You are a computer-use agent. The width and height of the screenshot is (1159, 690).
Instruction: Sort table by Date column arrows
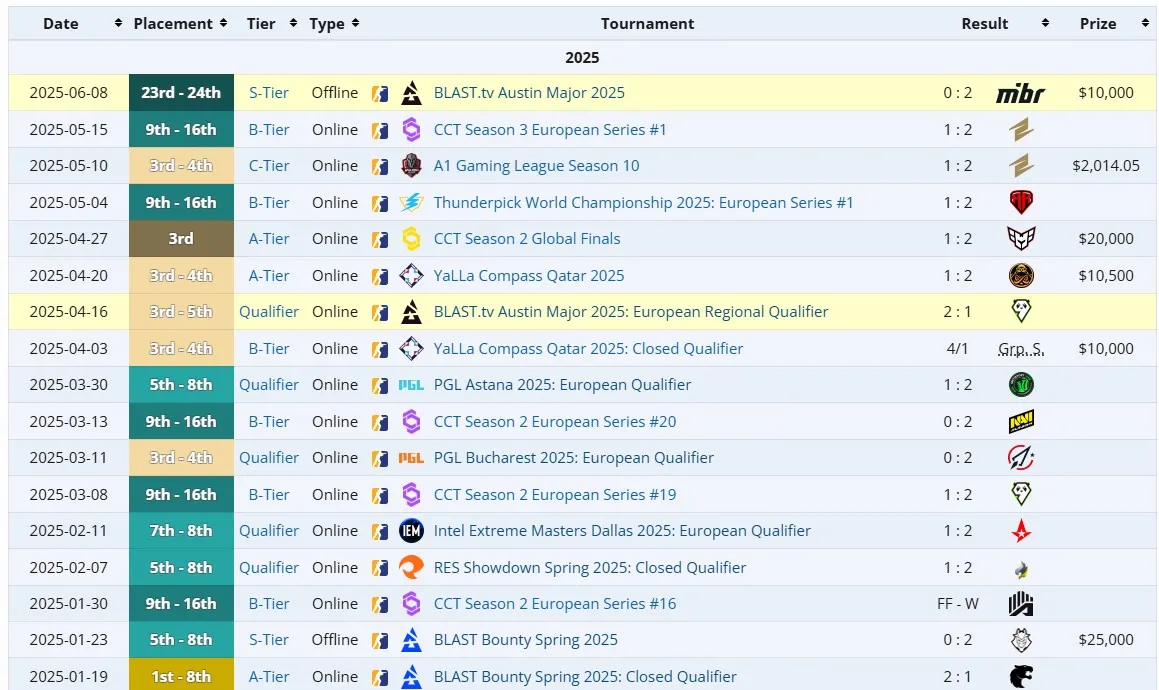118,24
